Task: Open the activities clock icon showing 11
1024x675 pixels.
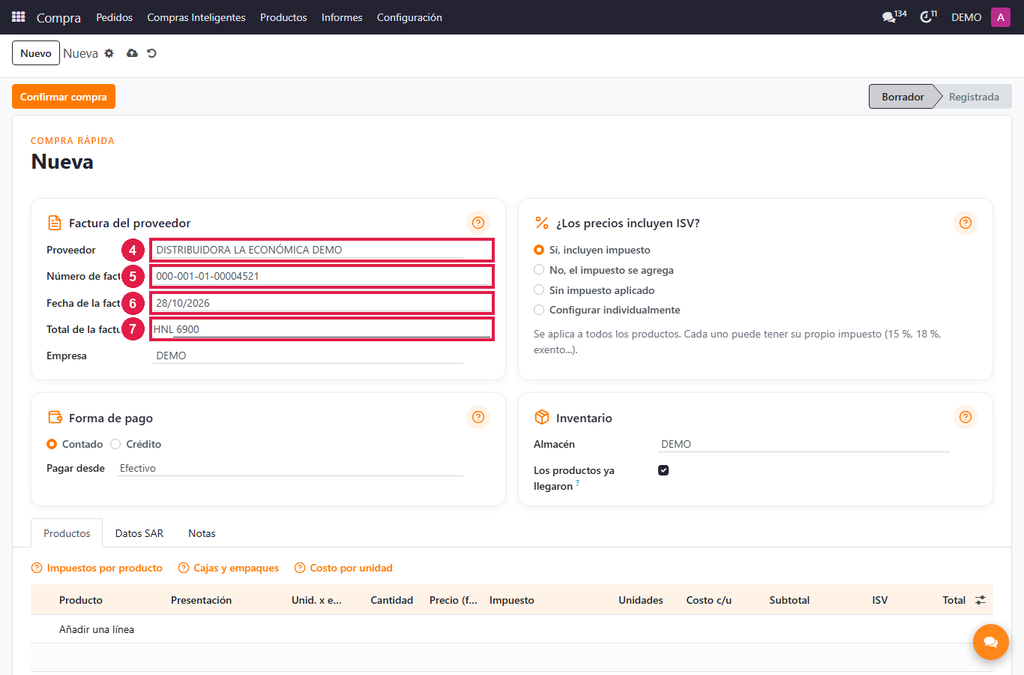Action: (x=928, y=16)
